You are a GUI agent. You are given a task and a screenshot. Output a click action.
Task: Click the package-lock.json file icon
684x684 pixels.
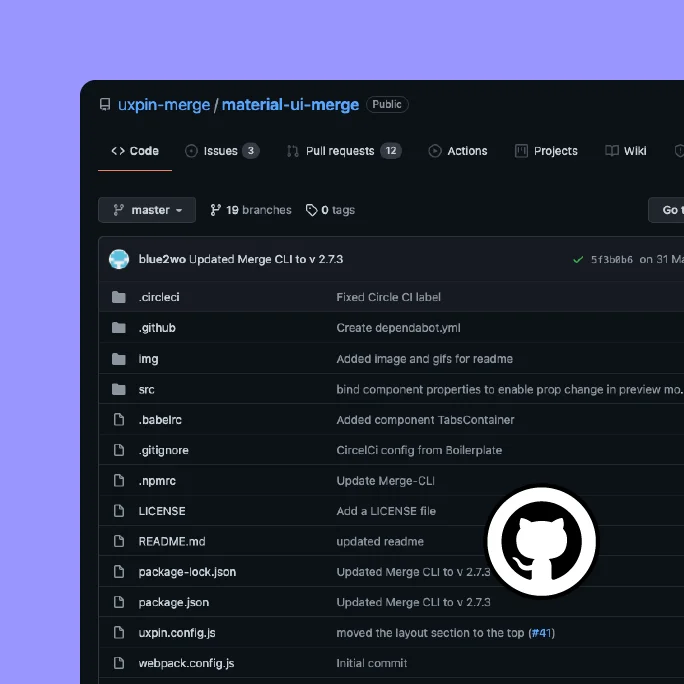119,571
